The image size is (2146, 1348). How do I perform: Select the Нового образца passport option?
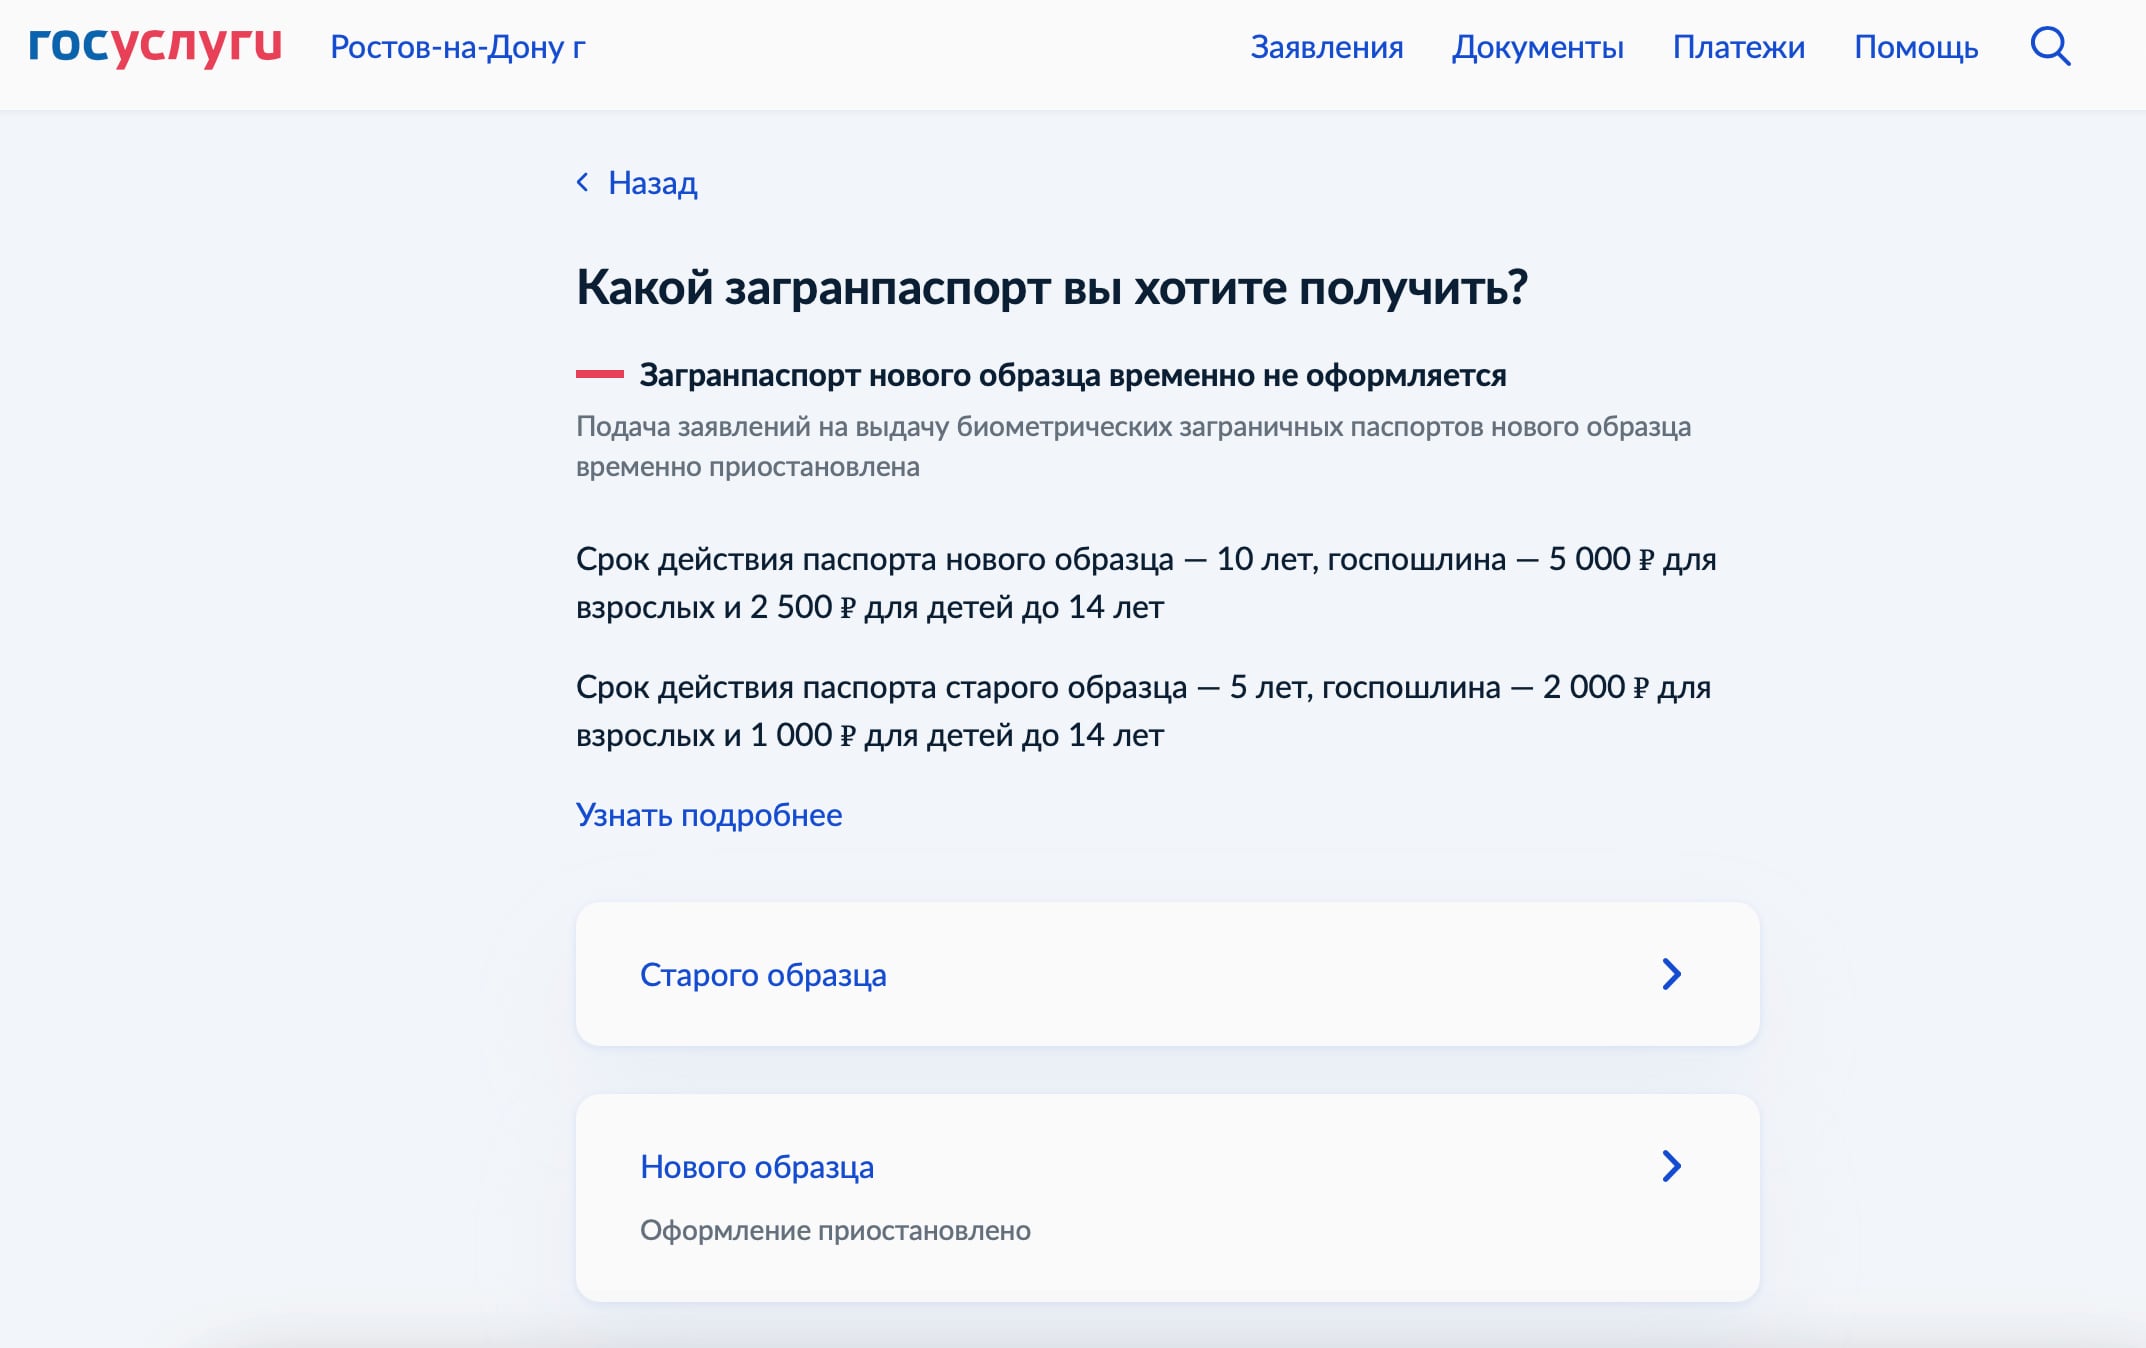click(757, 1165)
